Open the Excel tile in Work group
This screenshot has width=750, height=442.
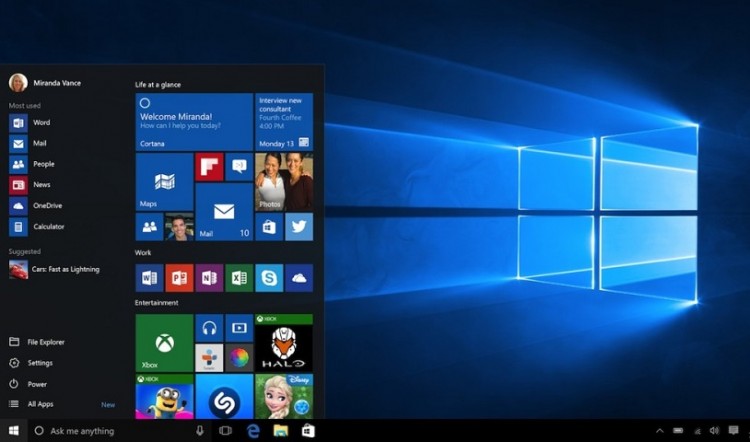239,278
